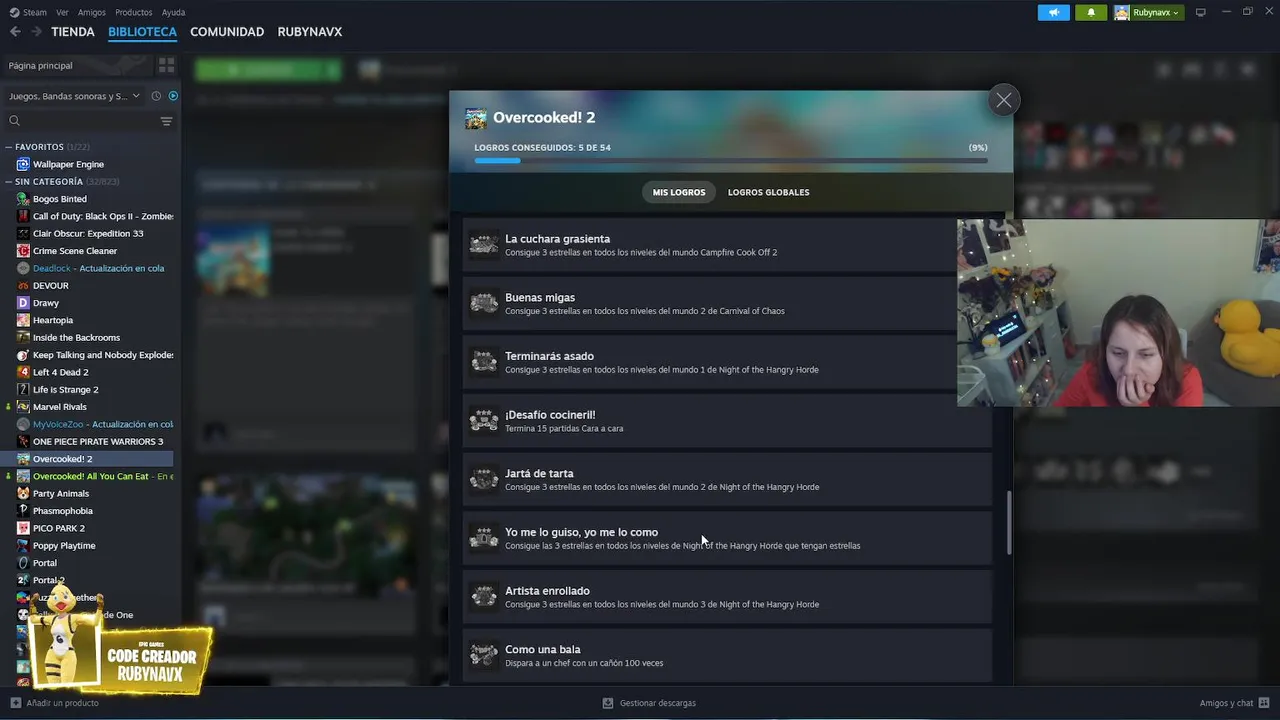This screenshot has height=720, width=1280.
Task: Click the back navigation arrow
Action: (15, 32)
